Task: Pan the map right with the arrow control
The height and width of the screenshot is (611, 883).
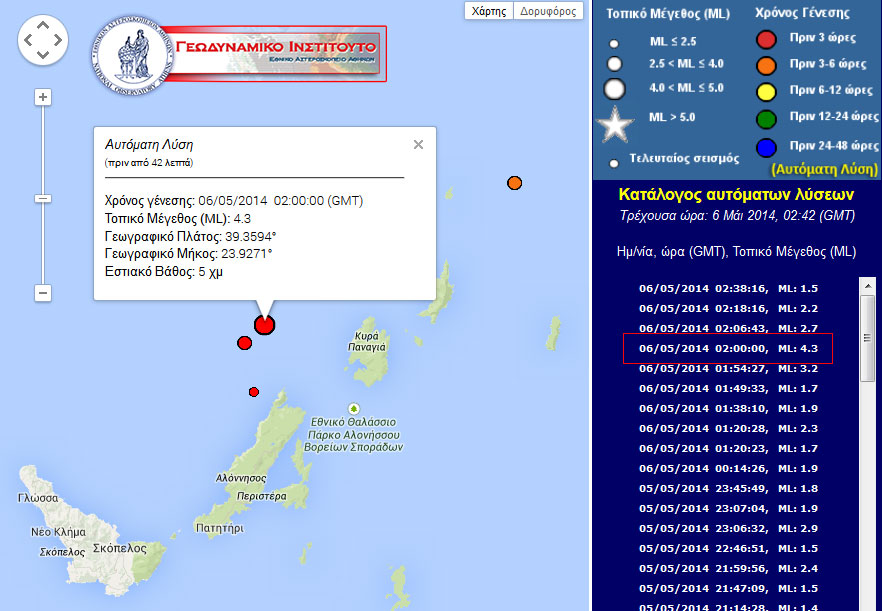Action: pos(59,41)
